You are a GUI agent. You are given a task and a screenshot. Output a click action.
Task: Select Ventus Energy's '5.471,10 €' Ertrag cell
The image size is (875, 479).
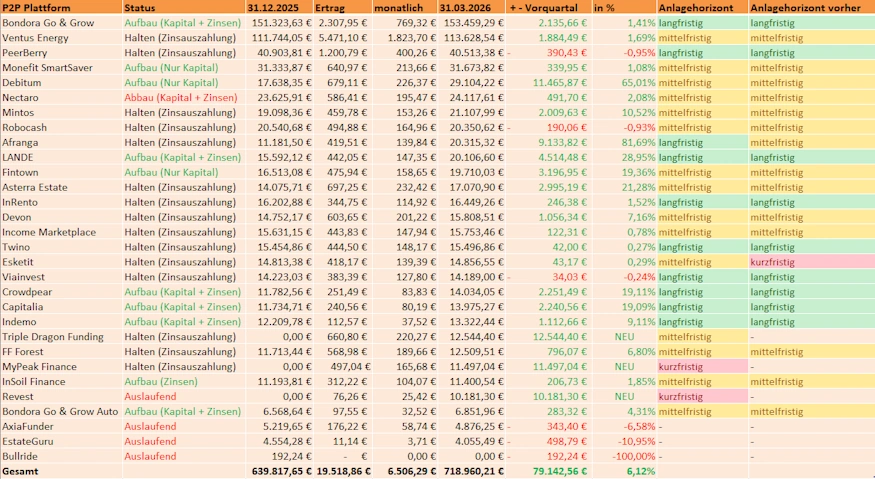(x=344, y=38)
